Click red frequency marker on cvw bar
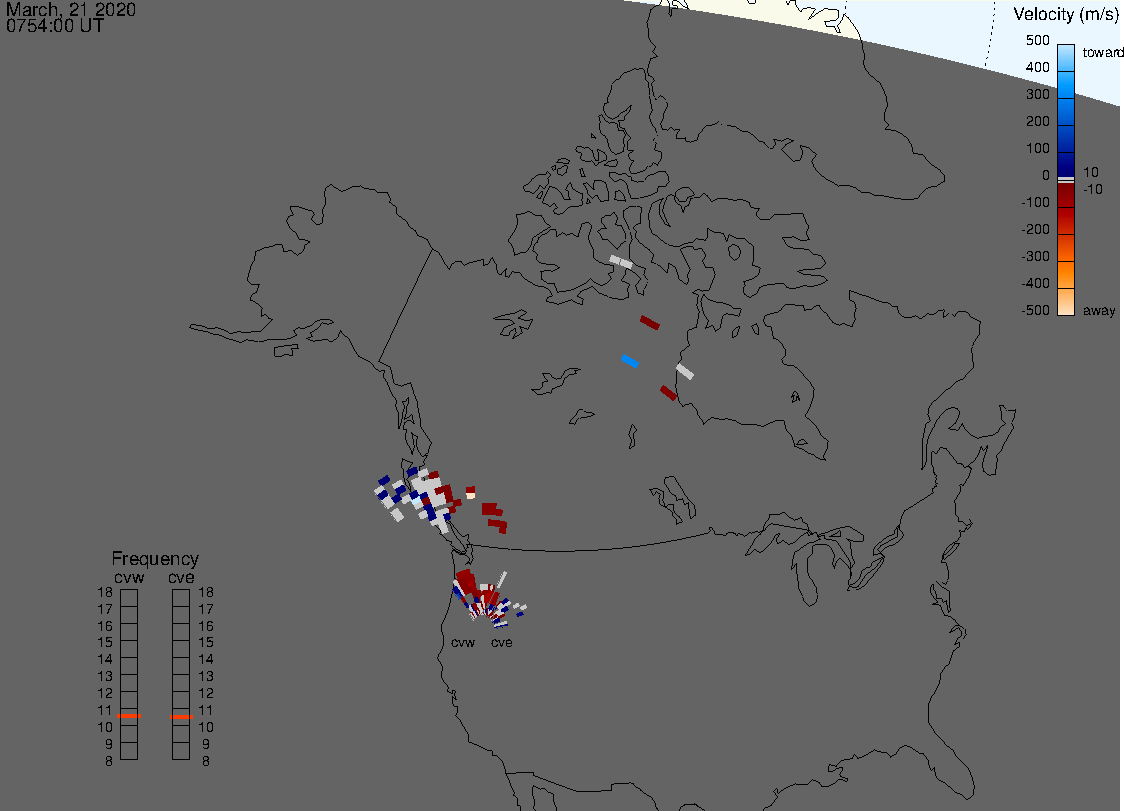Image resolution: width=1124 pixels, height=811 pixels. tap(129, 716)
